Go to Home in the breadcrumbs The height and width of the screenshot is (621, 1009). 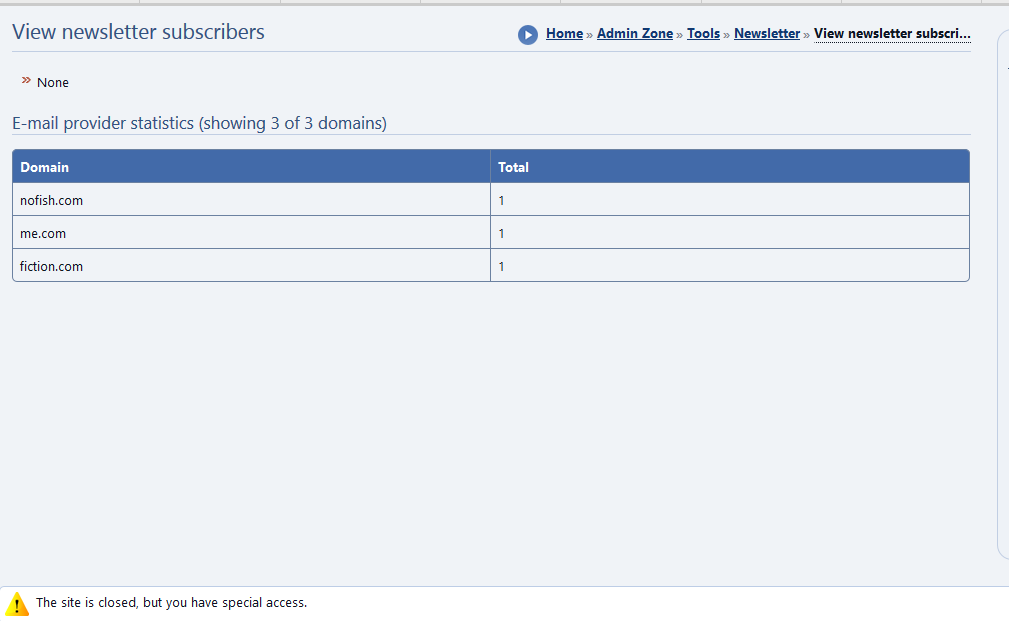click(564, 34)
